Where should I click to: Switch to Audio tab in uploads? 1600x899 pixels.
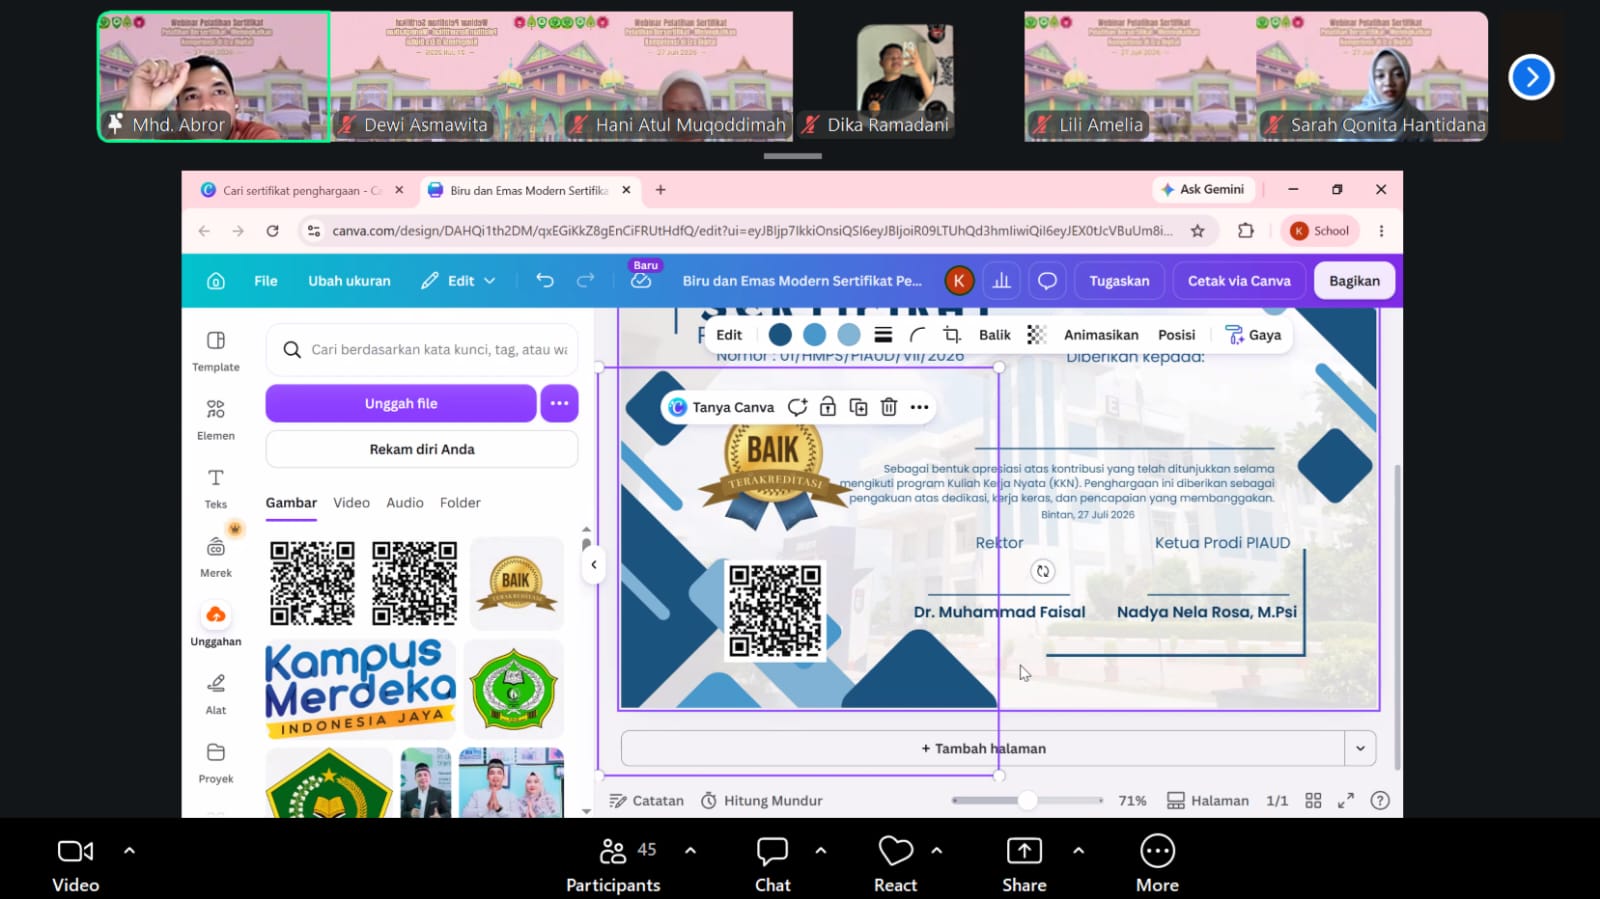(x=405, y=503)
